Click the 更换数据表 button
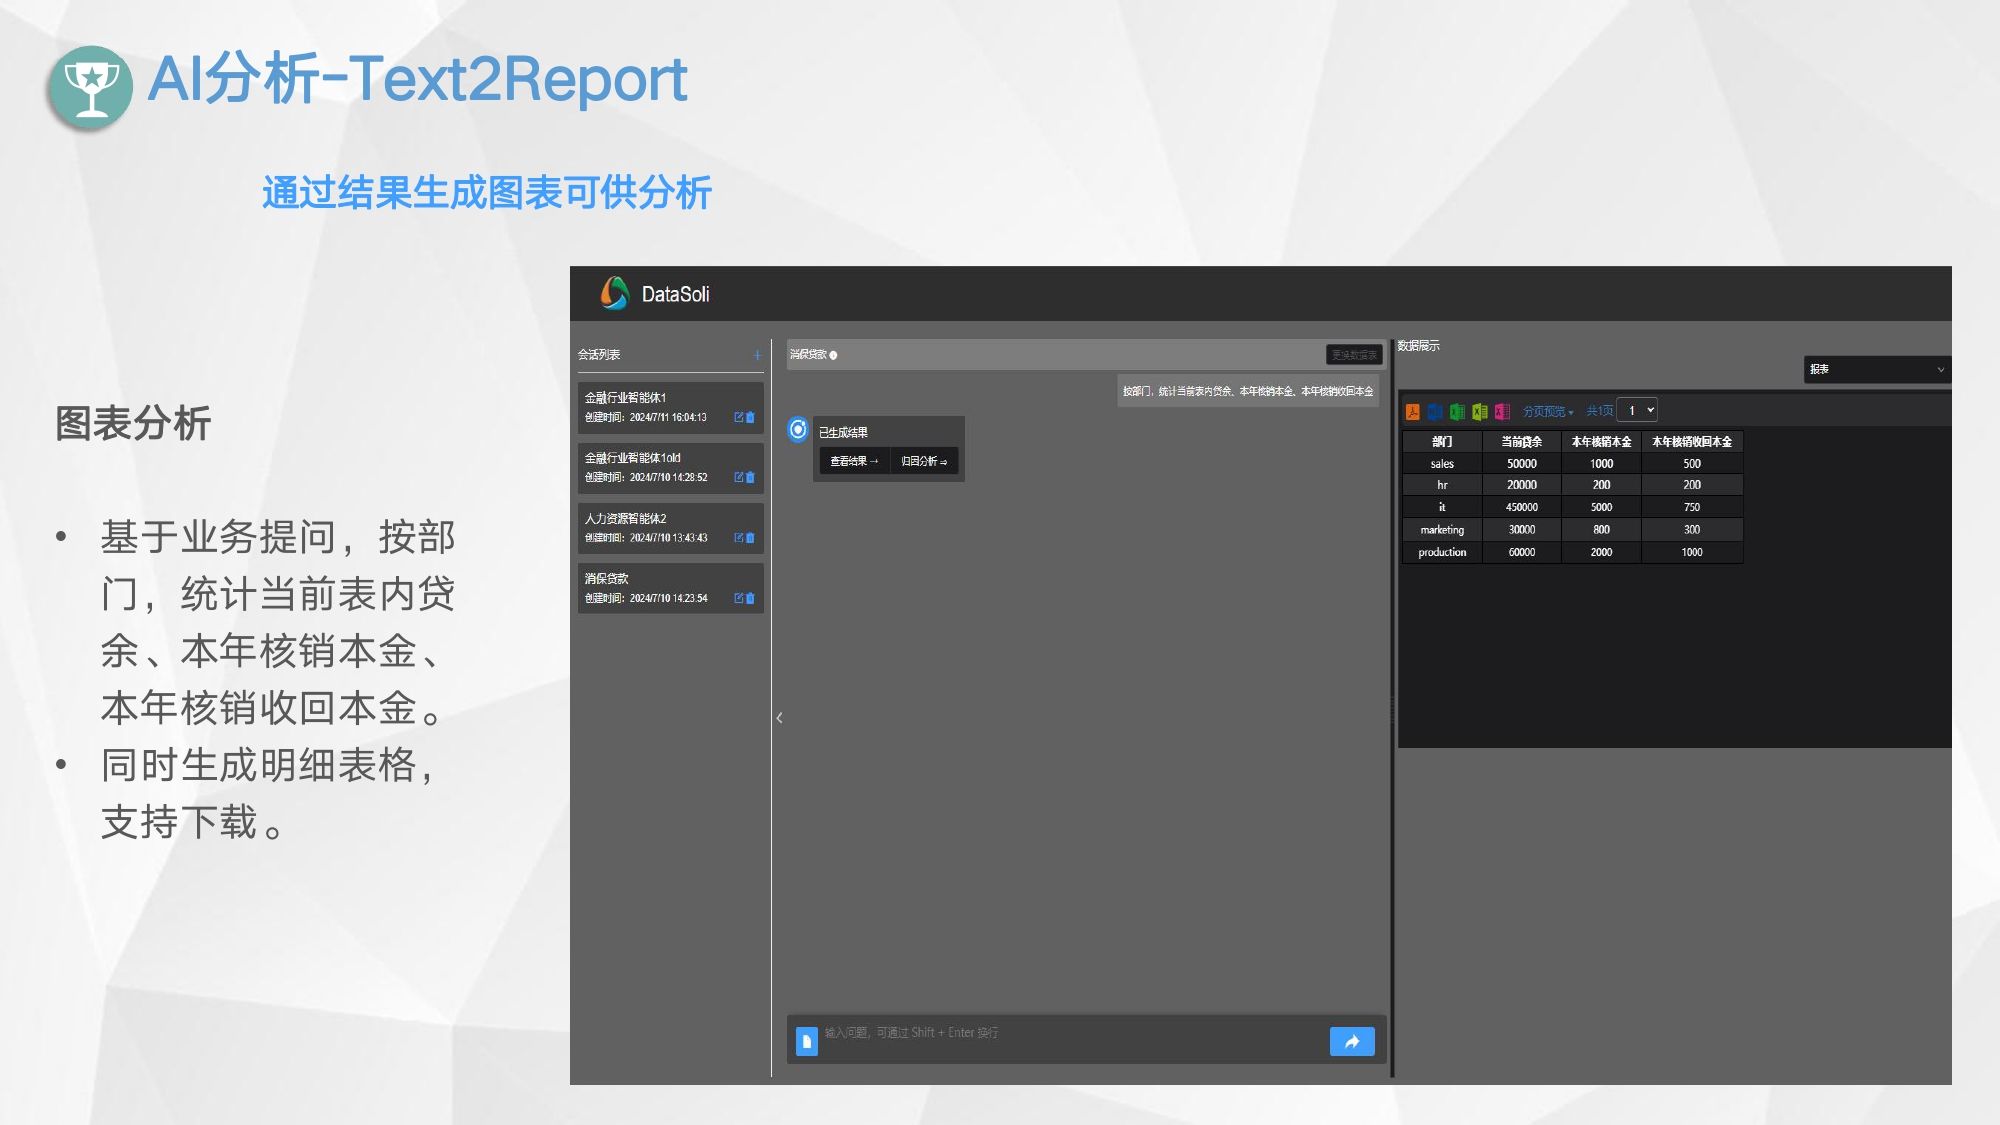This screenshot has height=1125, width=2000. pyautogui.click(x=1353, y=355)
